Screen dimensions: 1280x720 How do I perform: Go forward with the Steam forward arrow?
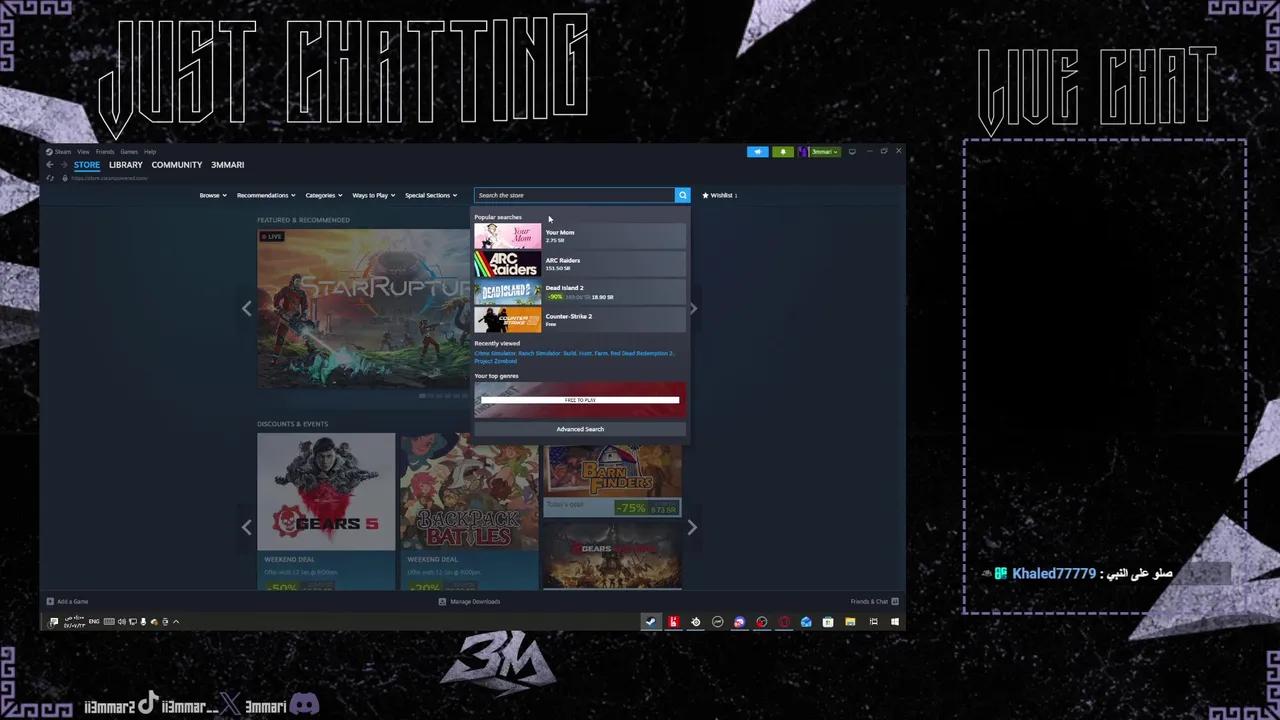pyautogui.click(x=64, y=165)
